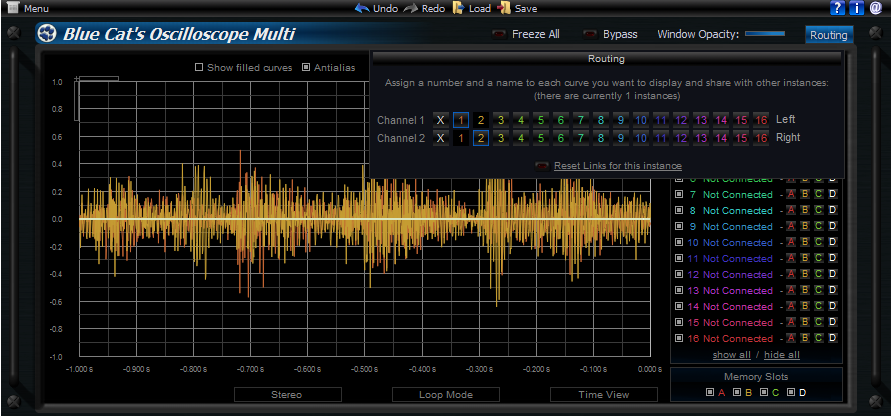Image resolution: width=891 pixels, height=416 pixels.
Task: Toggle visibility of curve 16
Action: pos(678,338)
